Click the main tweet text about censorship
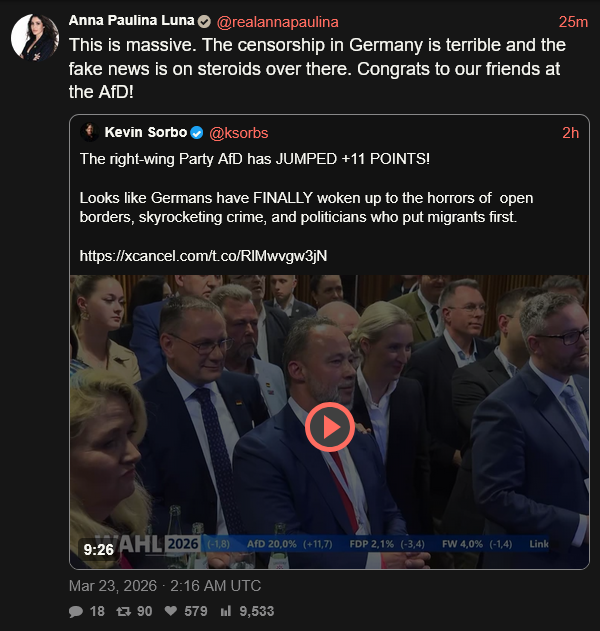 (x=315, y=69)
